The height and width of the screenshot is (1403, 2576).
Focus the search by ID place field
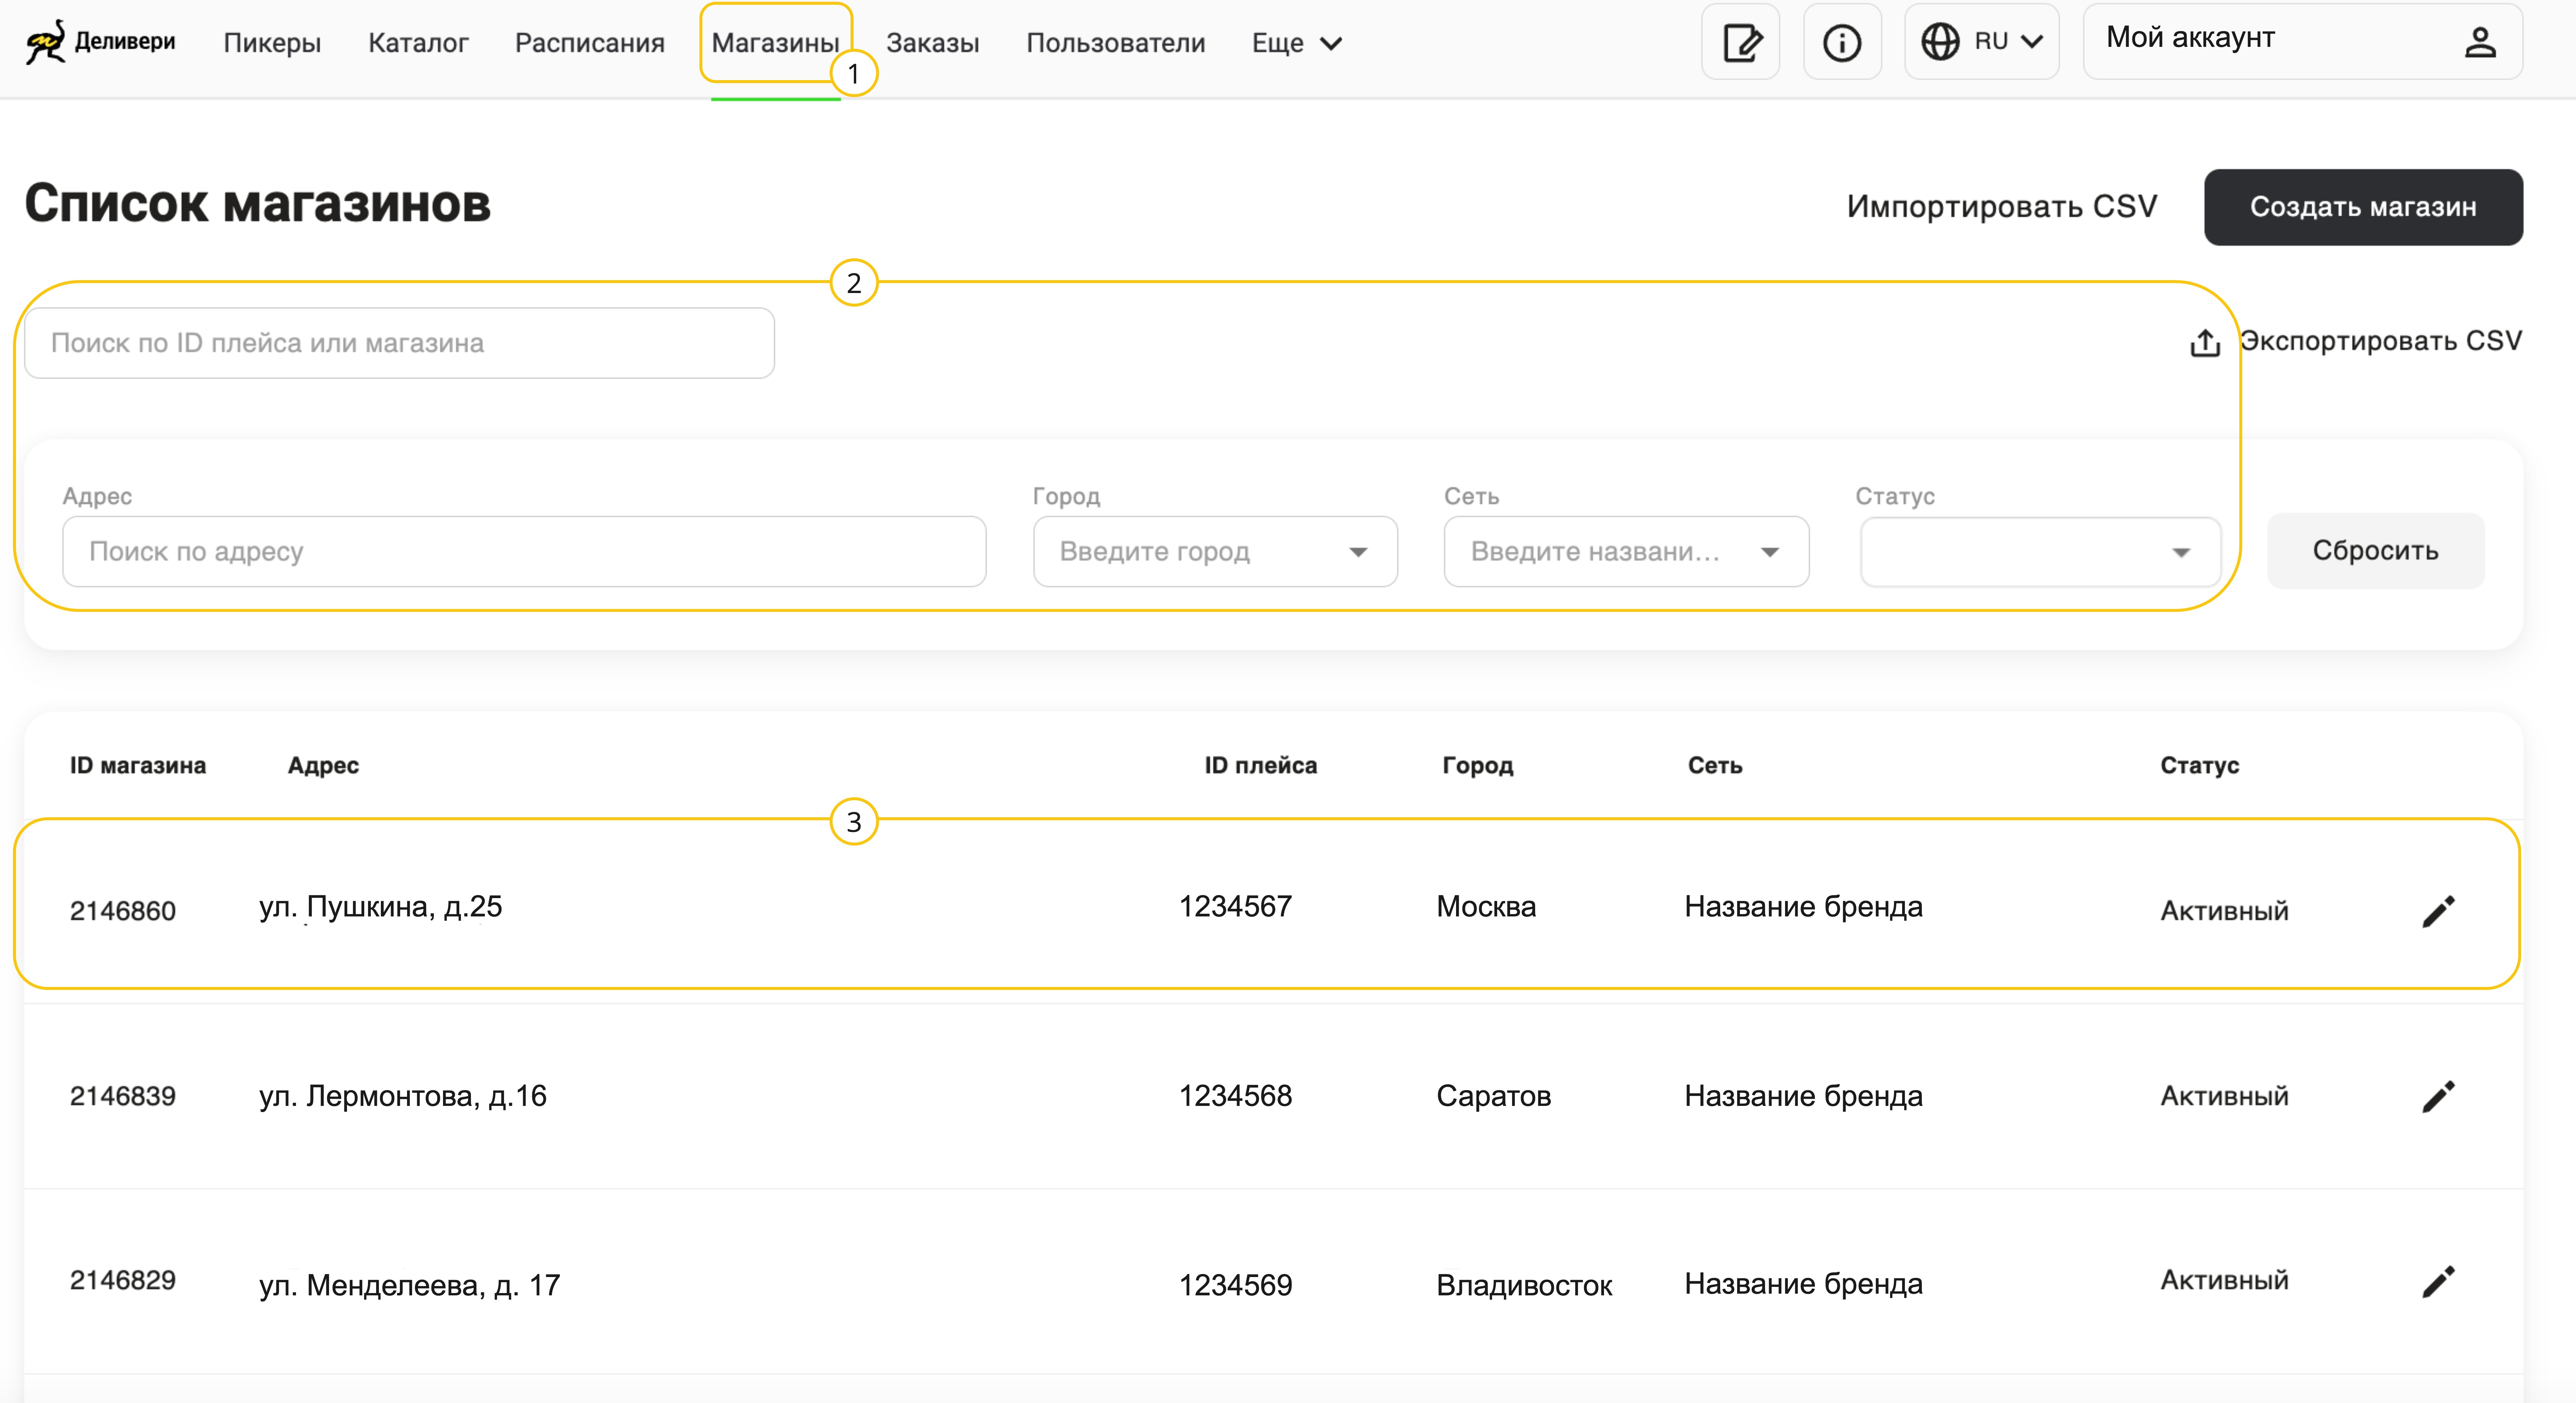pos(399,343)
